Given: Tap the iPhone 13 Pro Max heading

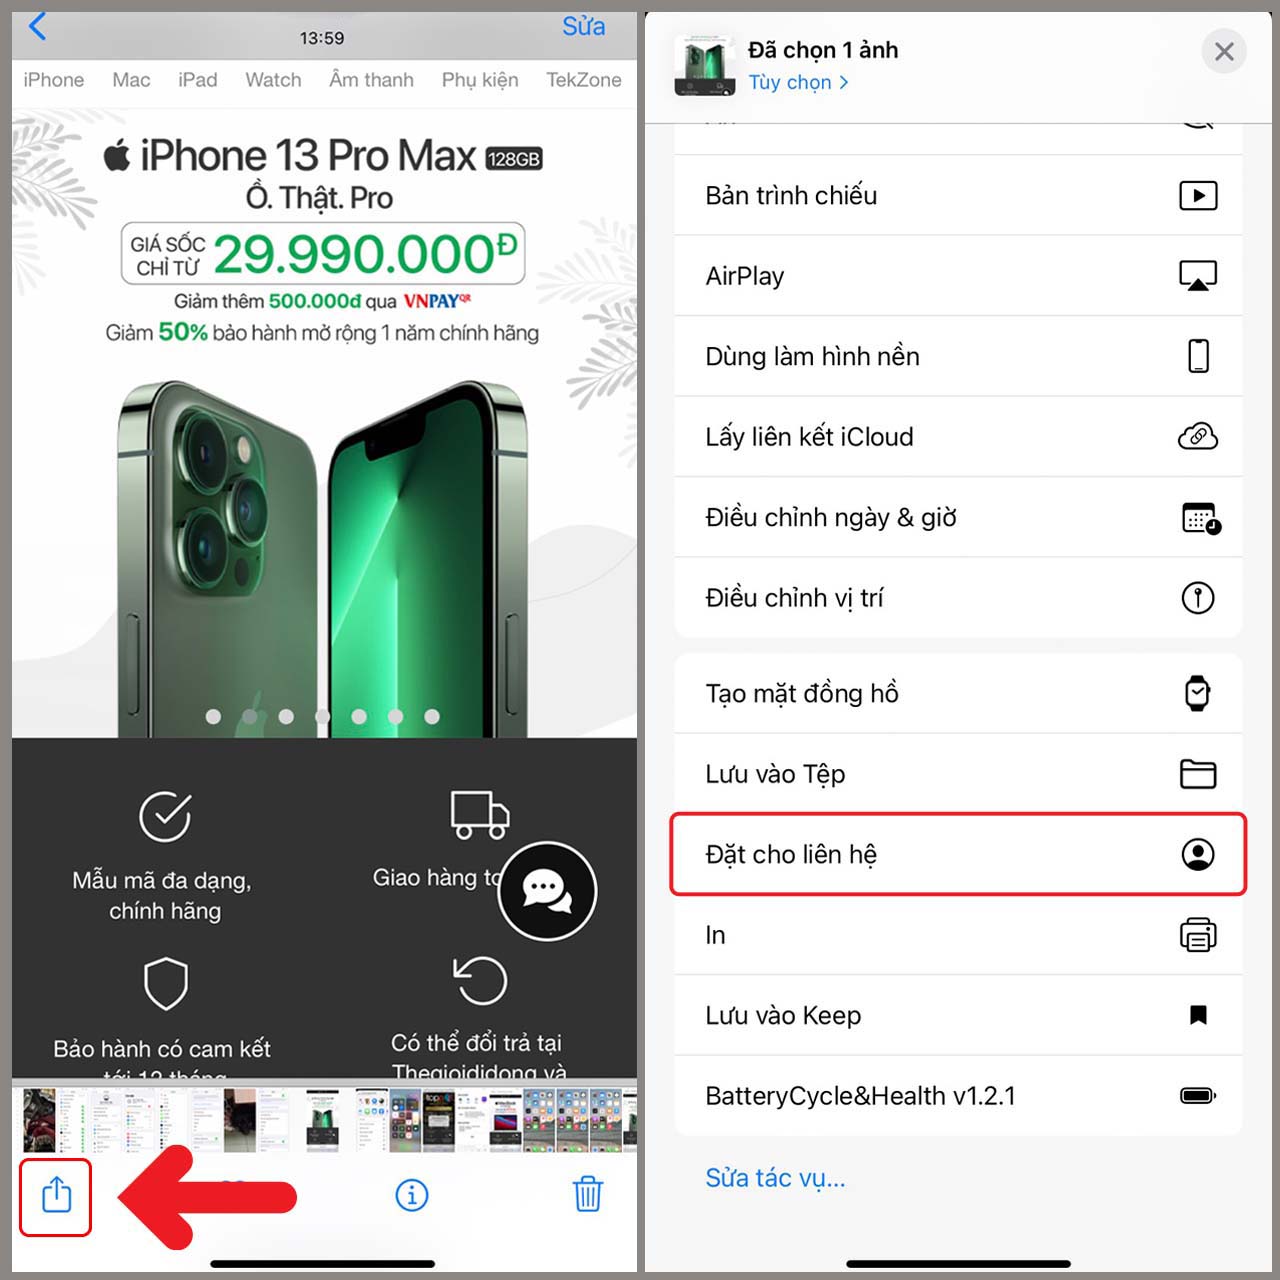Looking at the screenshot, I should [308, 156].
